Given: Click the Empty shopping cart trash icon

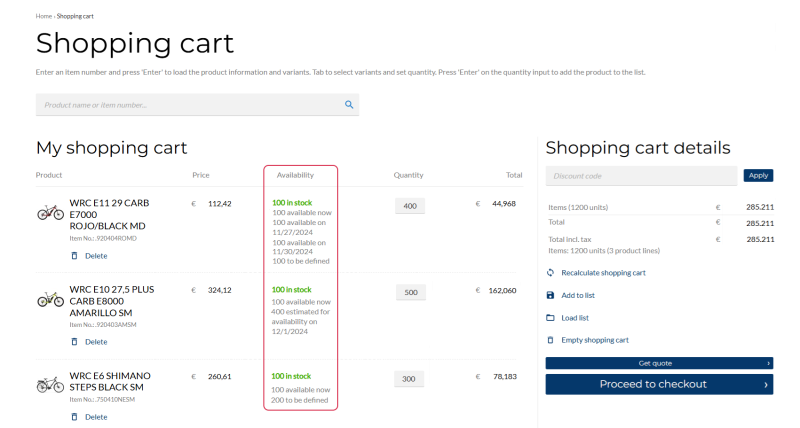Looking at the screenshot, I should click(550, 340).
